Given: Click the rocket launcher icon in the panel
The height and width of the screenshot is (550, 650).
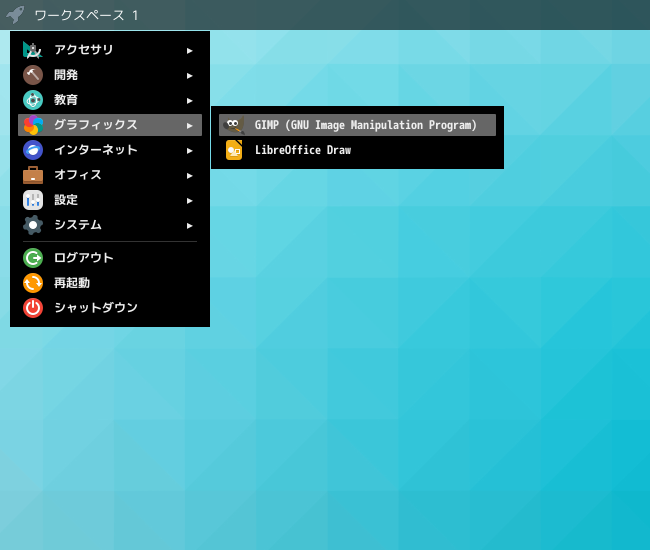Looking at the screenshot, I should point(15,15).
